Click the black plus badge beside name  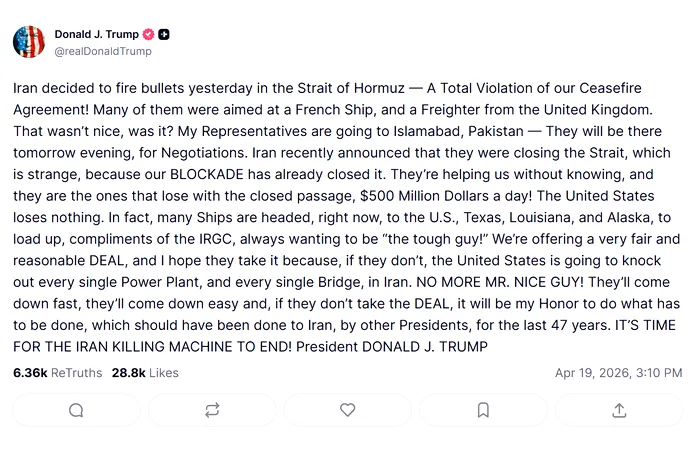coord(164,34)
